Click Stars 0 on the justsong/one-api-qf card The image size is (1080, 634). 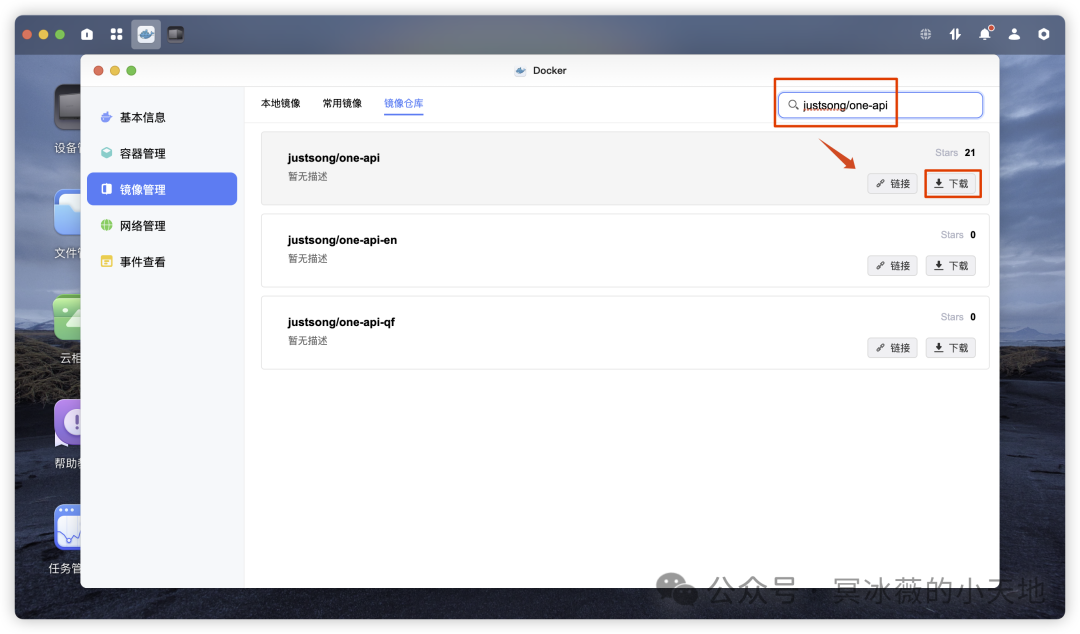coord(958,316)
